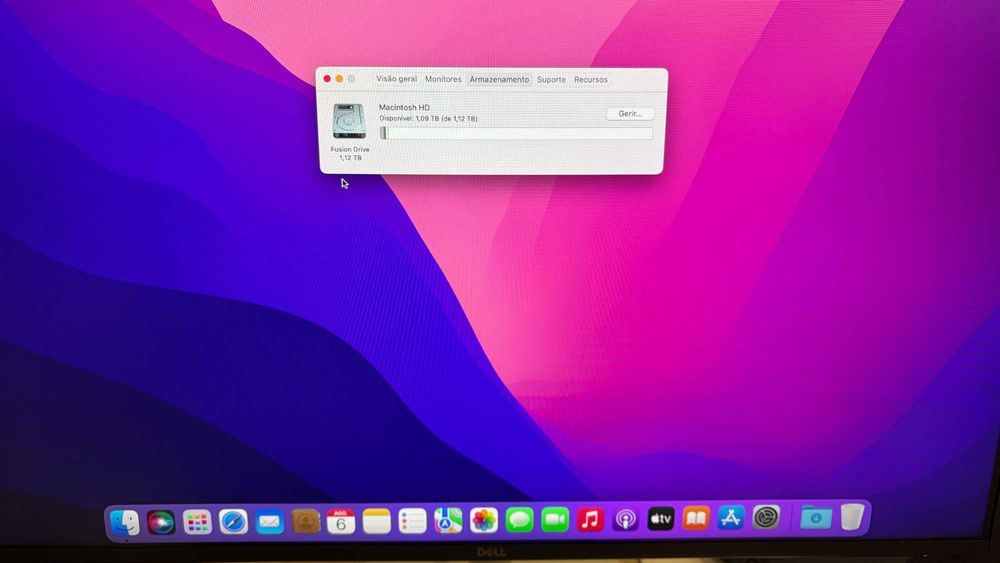Open Photos app in Dock

click(x=484, y=520)
